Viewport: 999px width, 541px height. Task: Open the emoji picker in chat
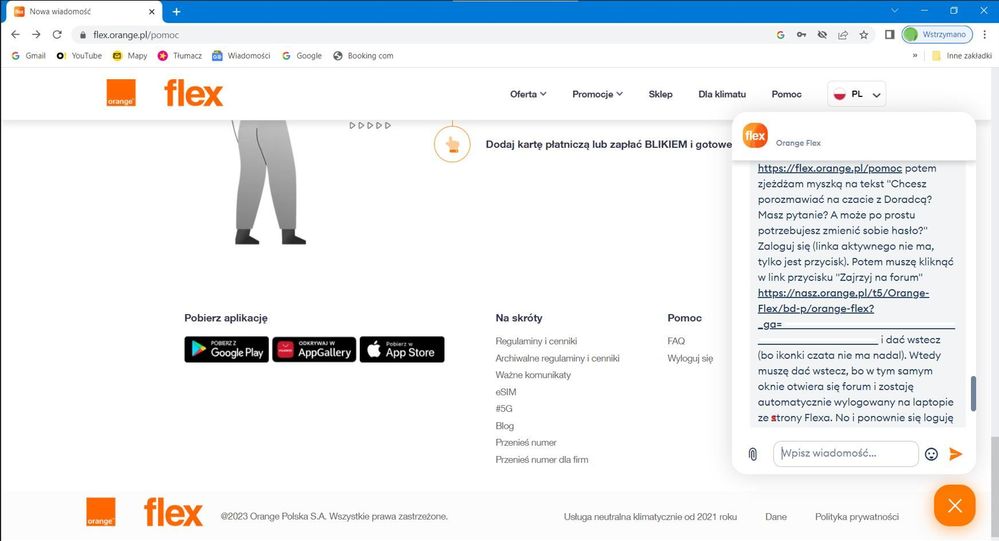click(x=931, y=454)
